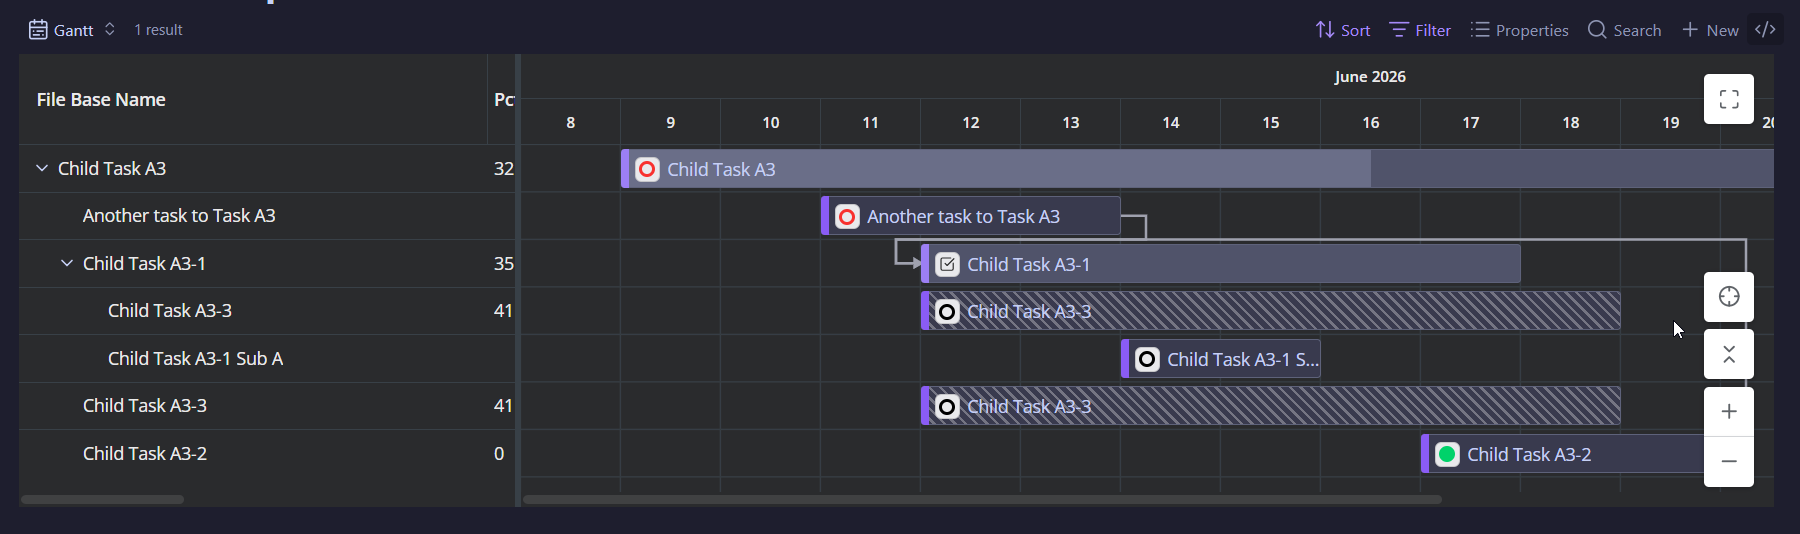Toggle fullscreen Gantt view

coord(1729,99)
